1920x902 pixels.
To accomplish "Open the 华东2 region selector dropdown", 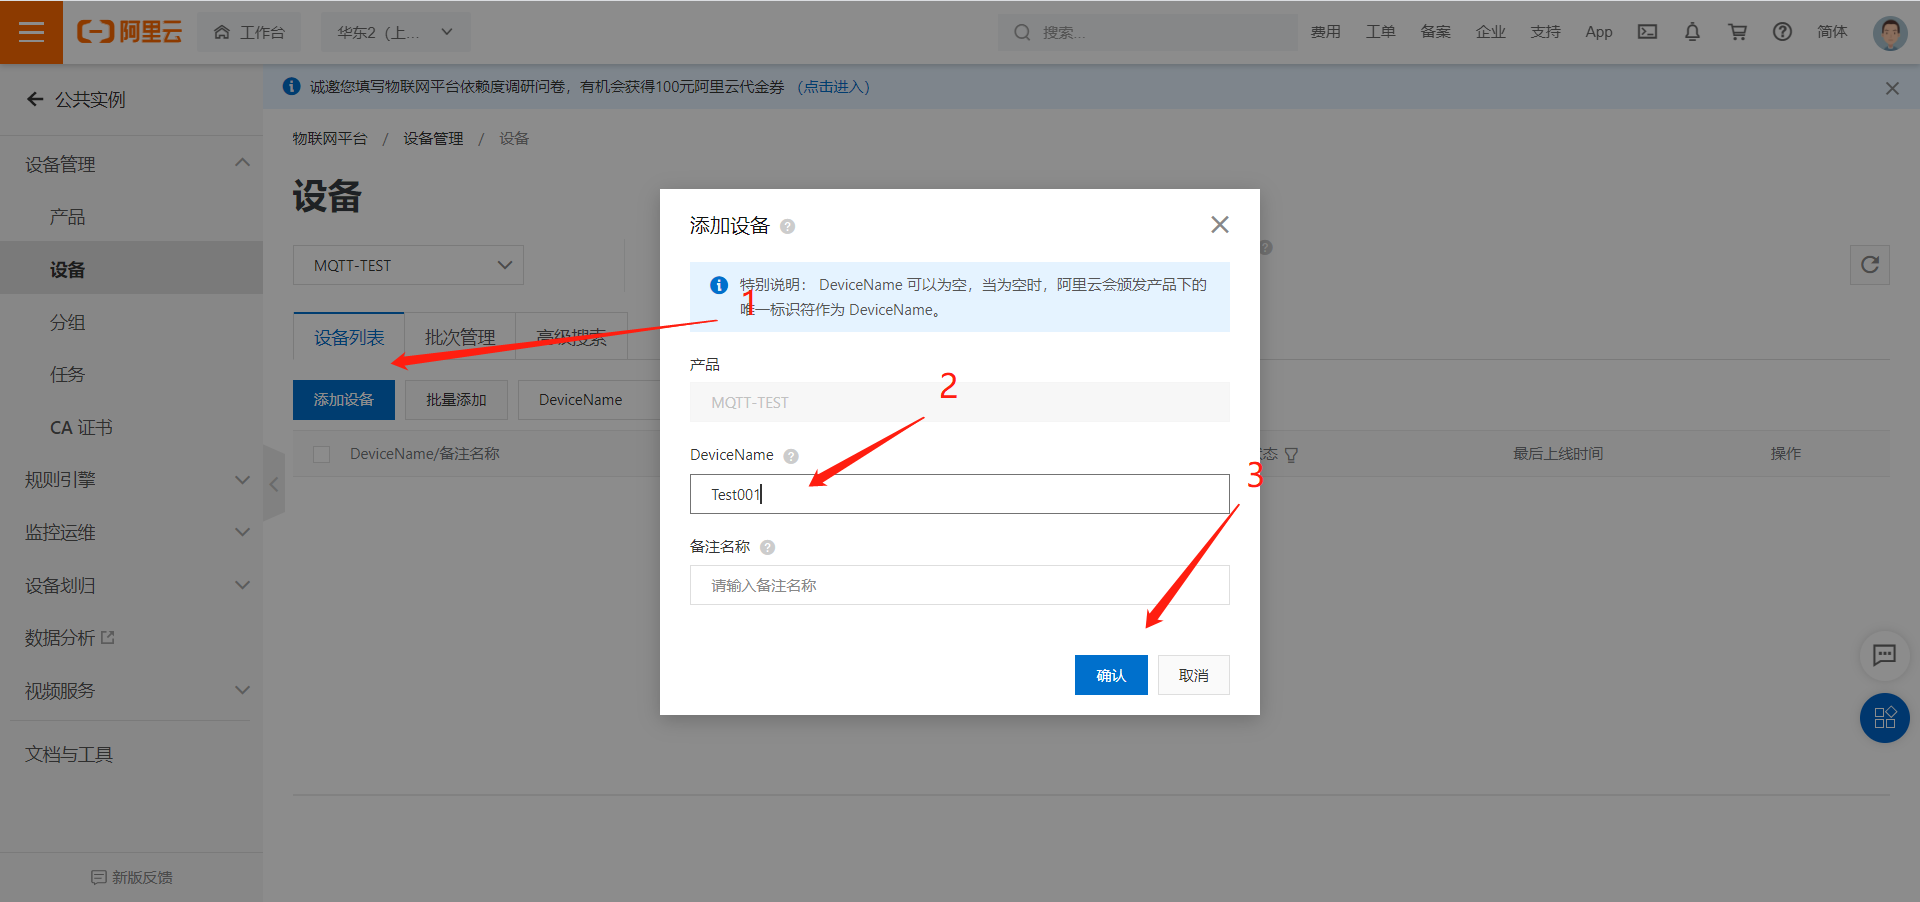I will pos(395,31).
